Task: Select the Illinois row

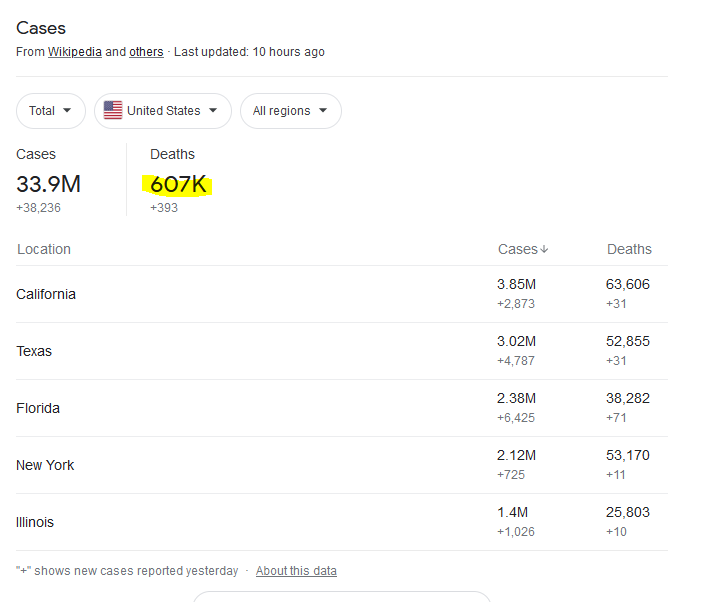Action: (x=342, y=522)
